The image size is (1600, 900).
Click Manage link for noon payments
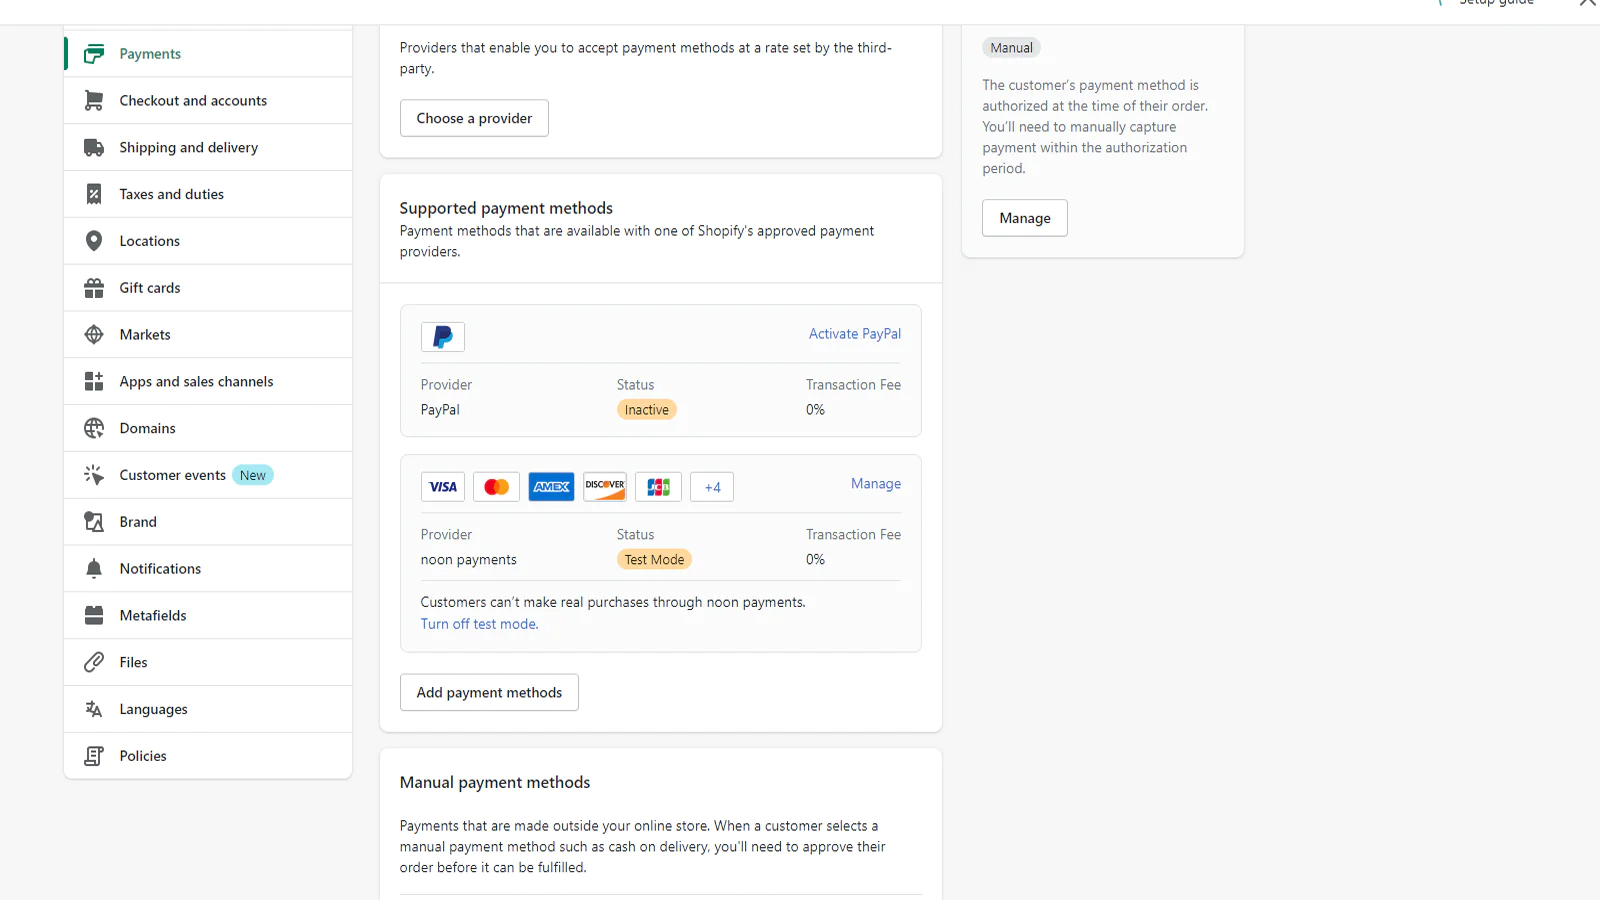click(x=875, y=484)
